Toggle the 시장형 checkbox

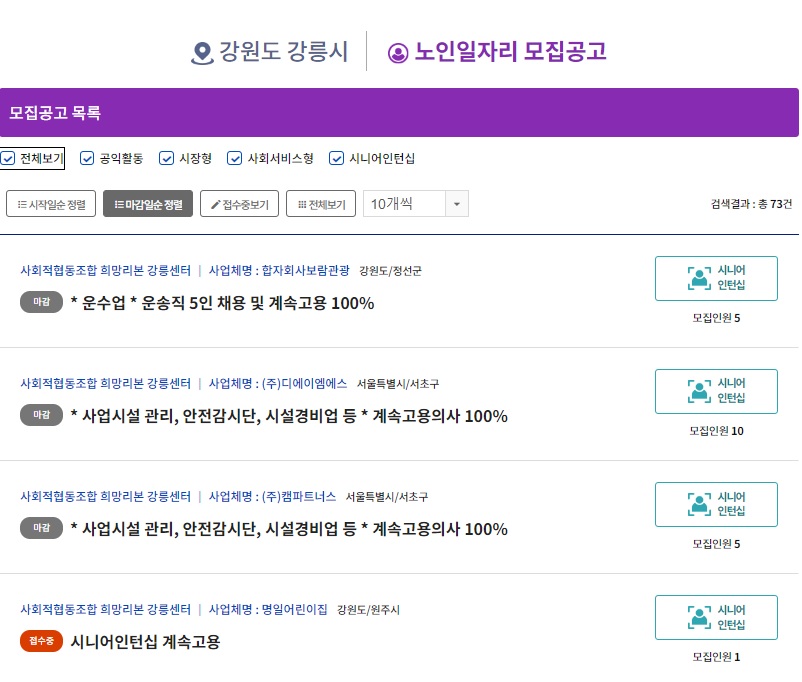(x=166, y=159)
